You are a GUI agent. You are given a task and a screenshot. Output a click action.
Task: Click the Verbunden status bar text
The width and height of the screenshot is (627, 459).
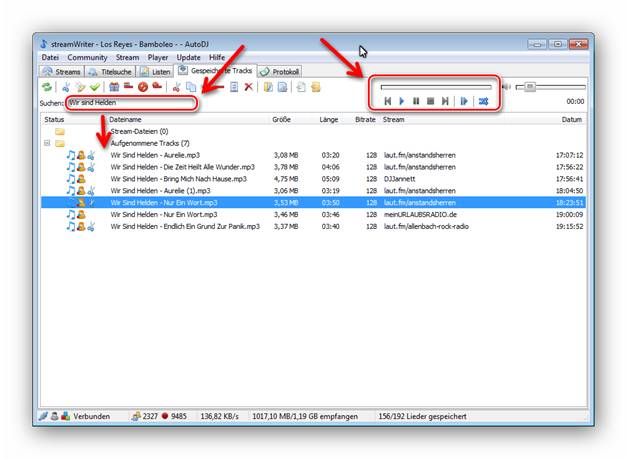pos(92,416)
